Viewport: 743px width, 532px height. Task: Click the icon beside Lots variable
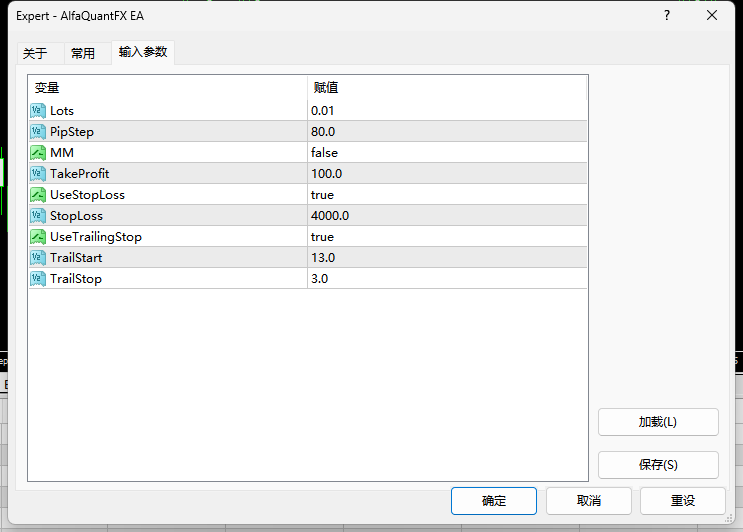click(x=38, y=111)
